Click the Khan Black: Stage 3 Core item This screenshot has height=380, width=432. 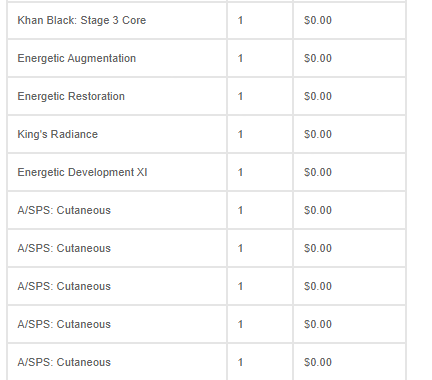82,20
